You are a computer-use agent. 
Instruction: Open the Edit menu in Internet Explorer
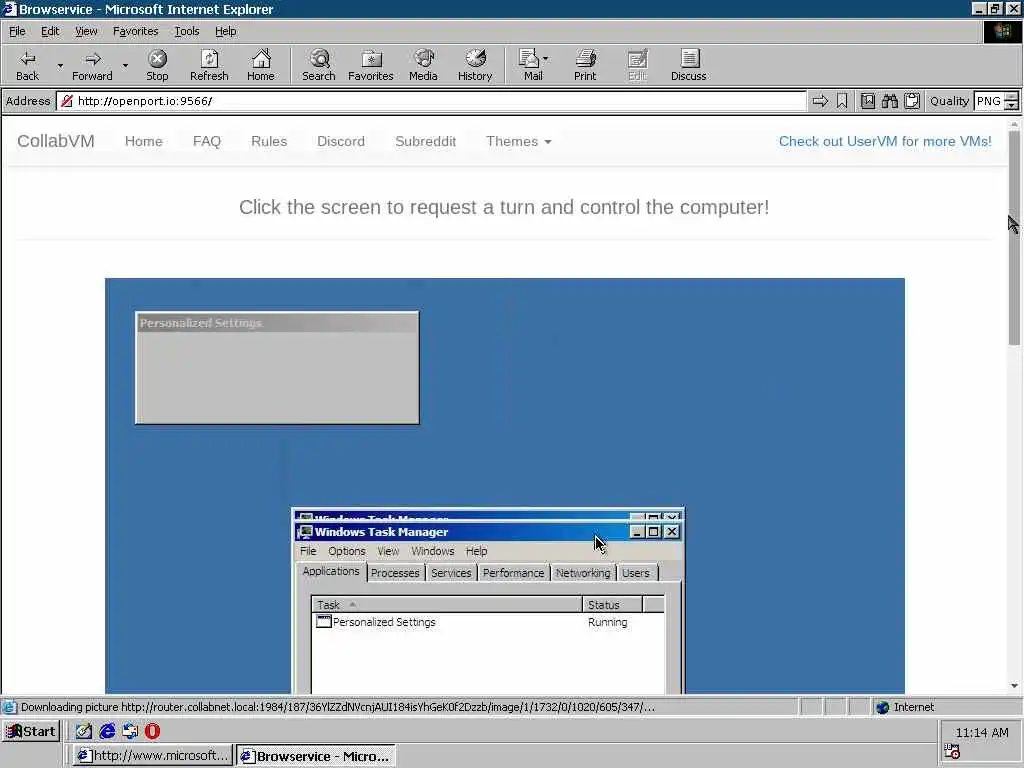tap(50, 31)
